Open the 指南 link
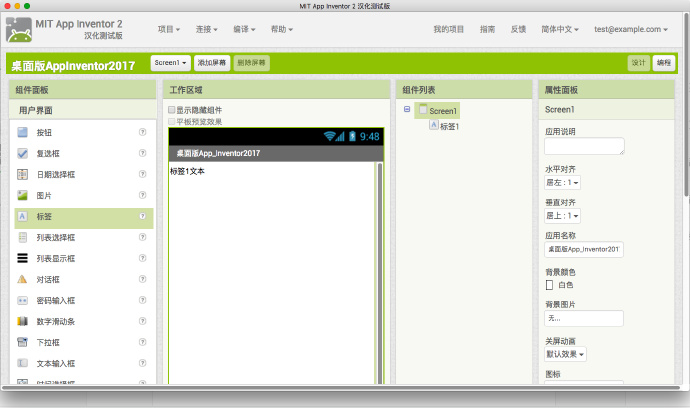 pyautogui.click(x=487, y=29)
